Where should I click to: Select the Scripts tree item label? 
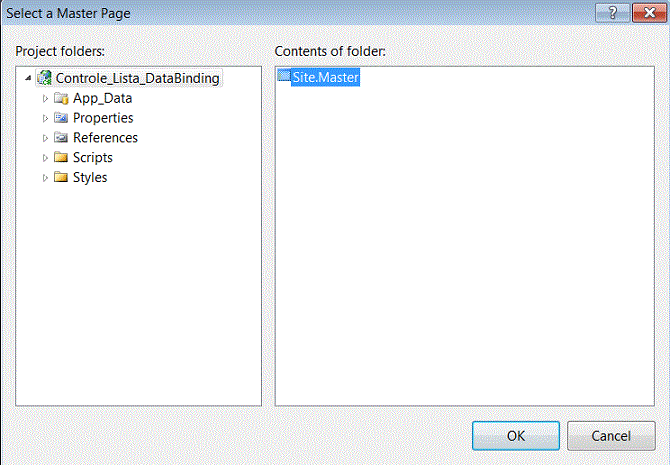(93, 157)
